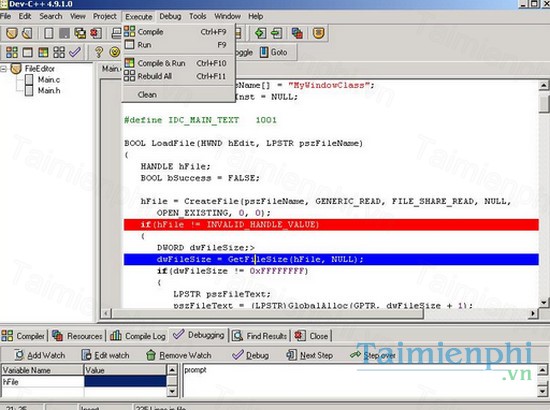Screen dimensions: 550x410
Task: Open the Search menu
Action: 51,16
